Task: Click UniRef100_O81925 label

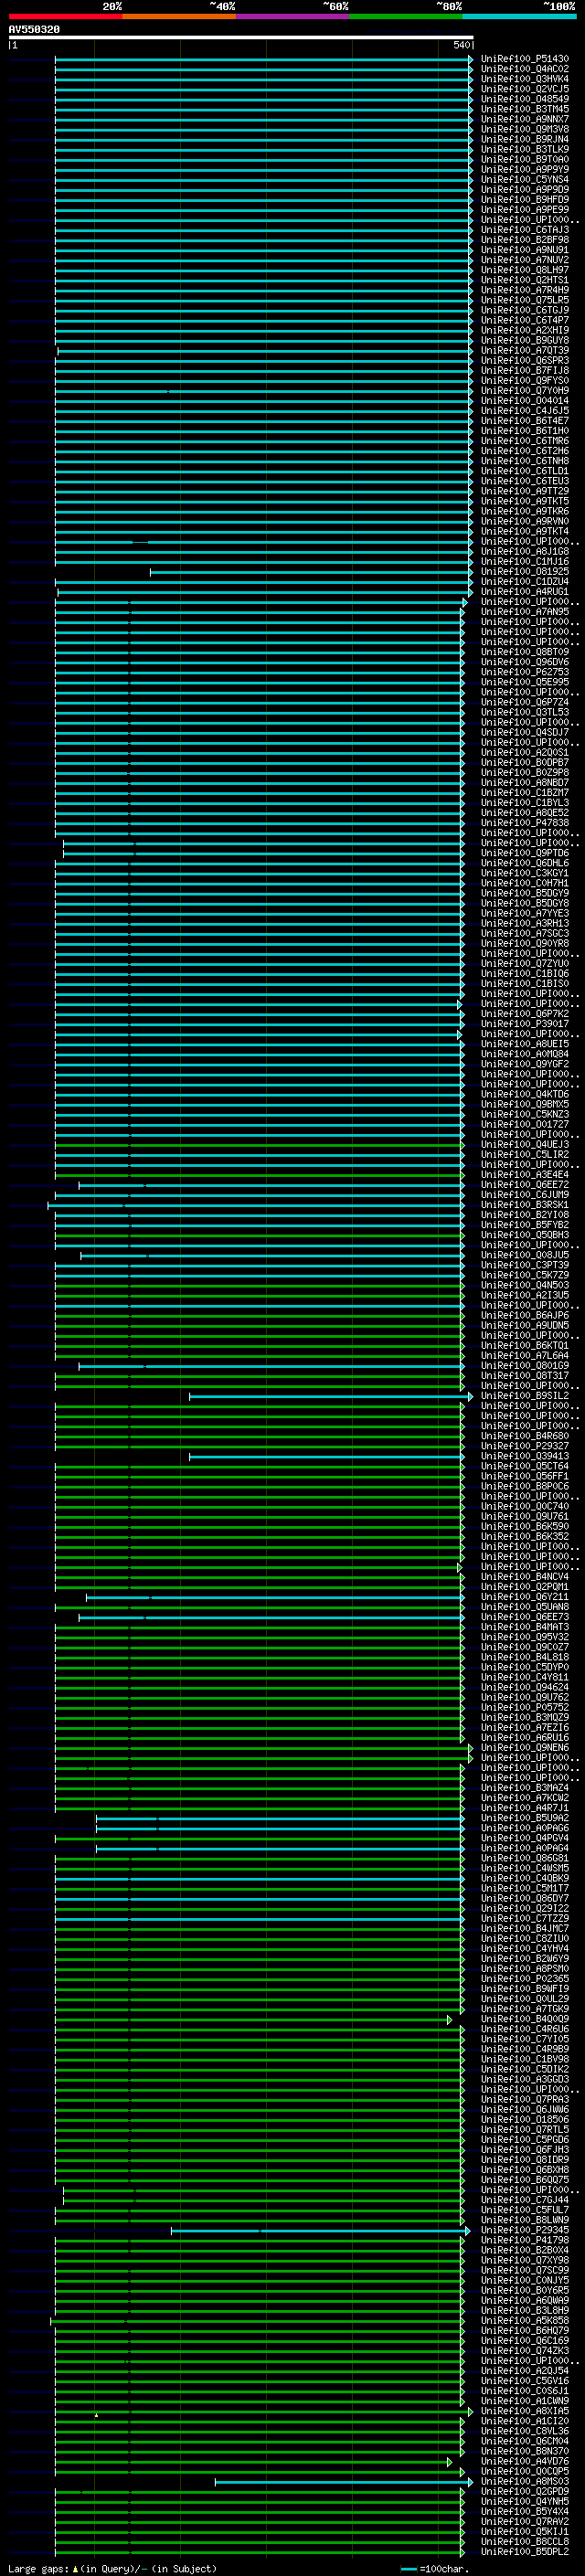Action: (x=525, y=572)
